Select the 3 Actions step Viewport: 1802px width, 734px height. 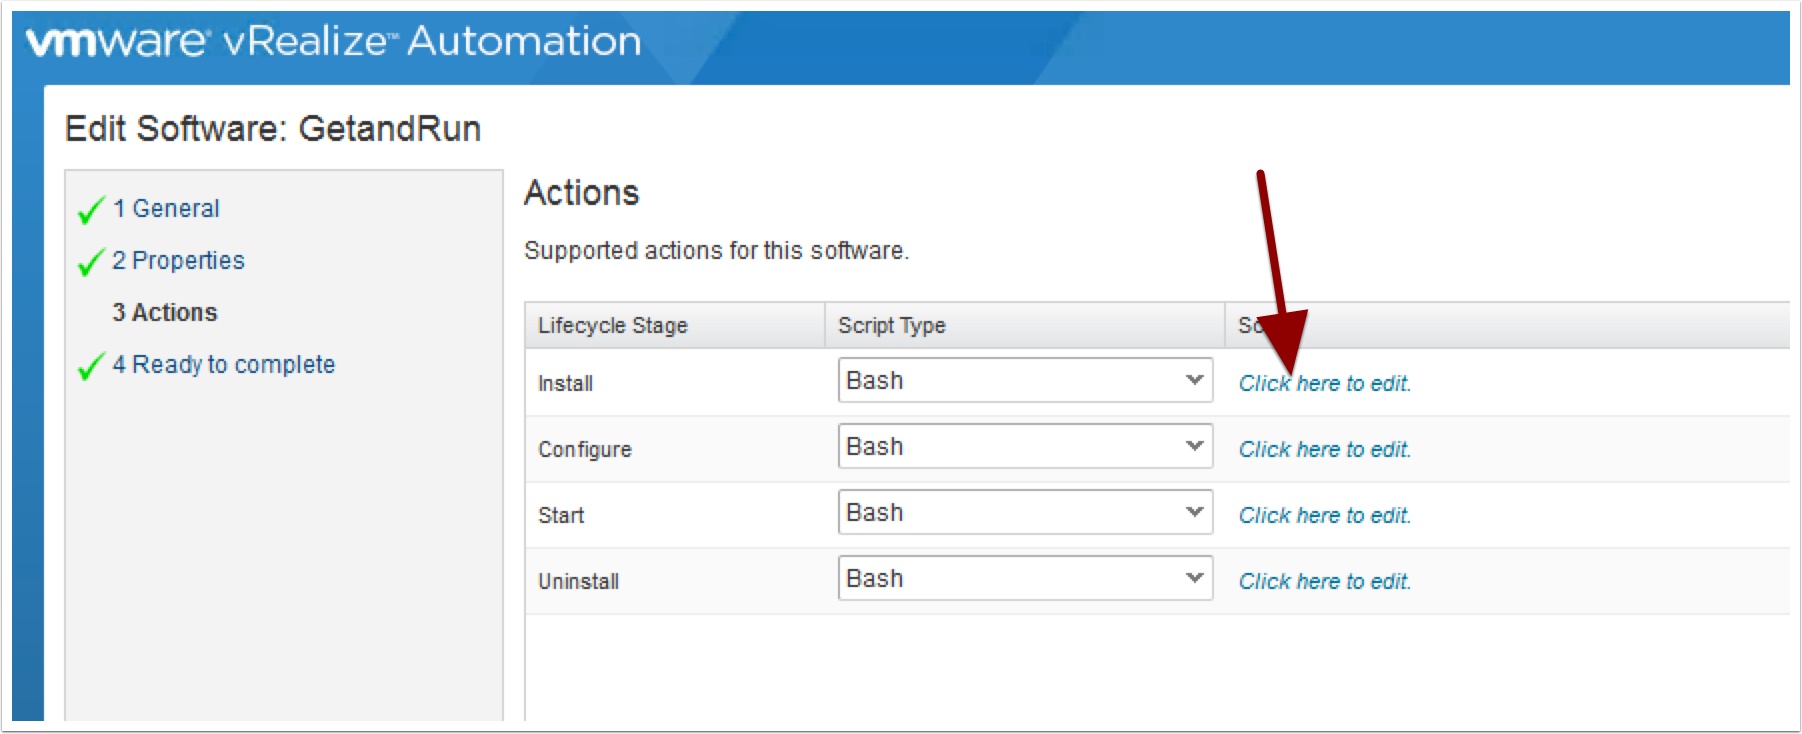point(165,313)
